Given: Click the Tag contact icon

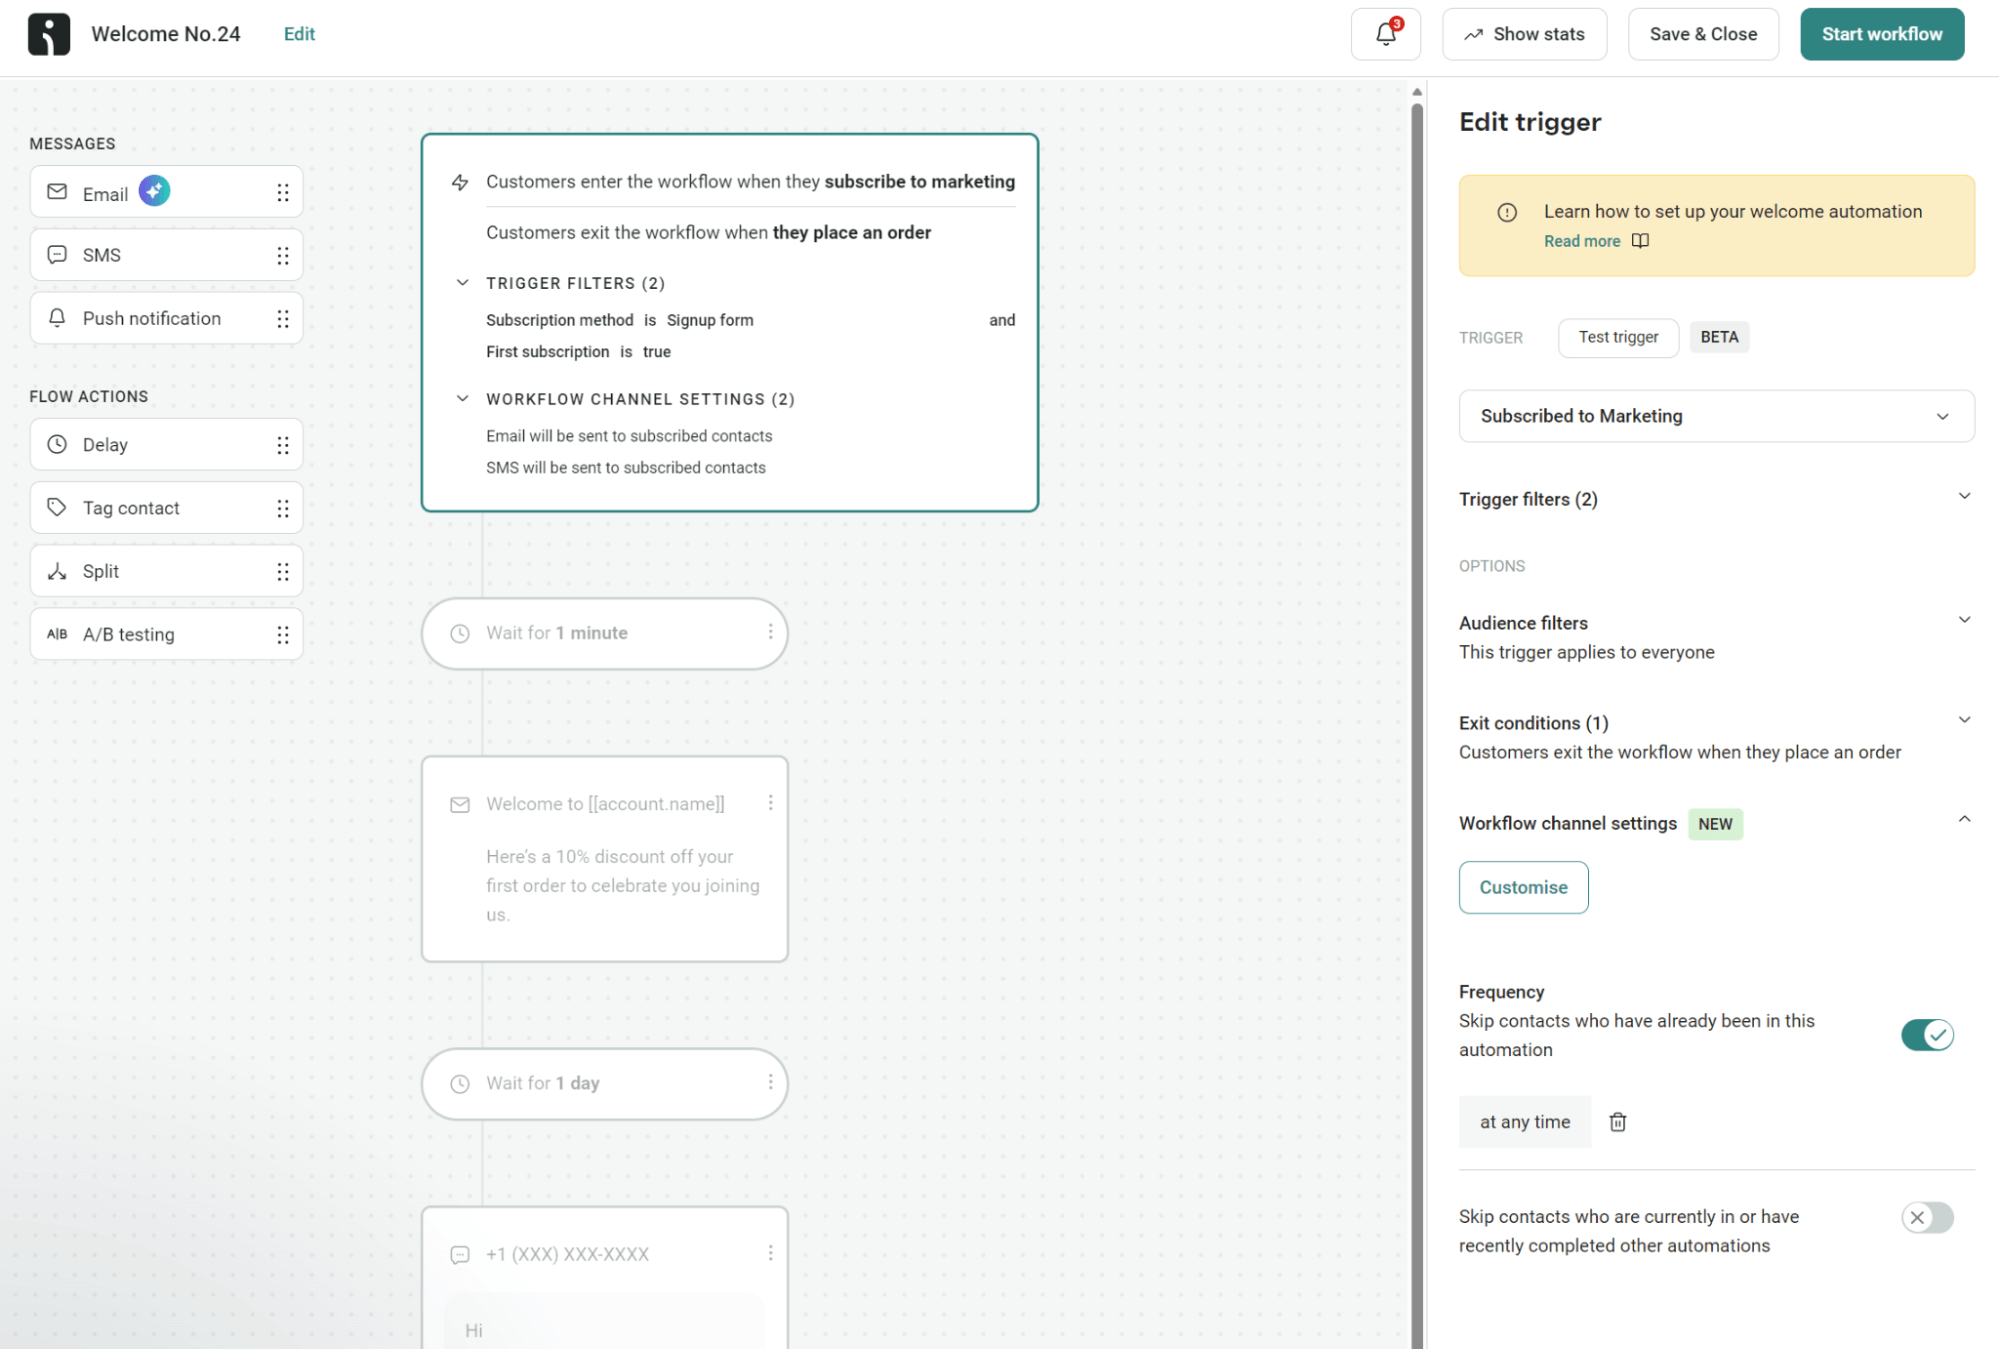Looking at the screenshot, I should pyautogui.click(x=57, y=507).
